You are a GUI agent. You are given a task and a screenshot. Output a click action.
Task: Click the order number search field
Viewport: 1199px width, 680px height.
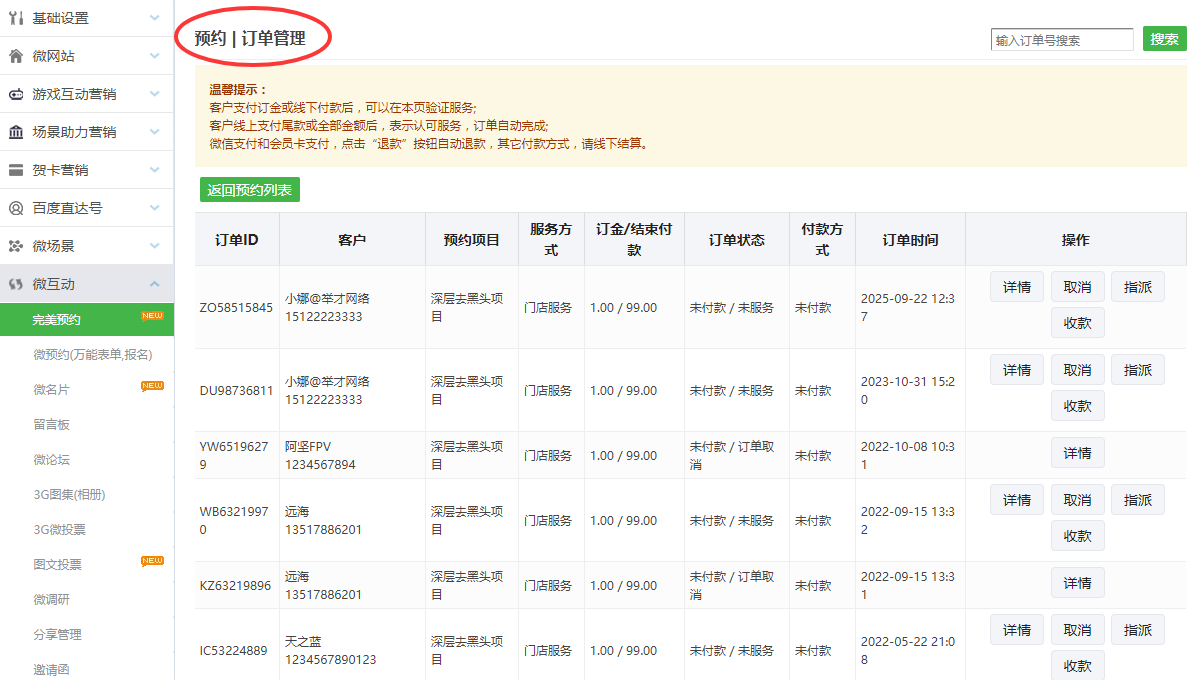1061,40
